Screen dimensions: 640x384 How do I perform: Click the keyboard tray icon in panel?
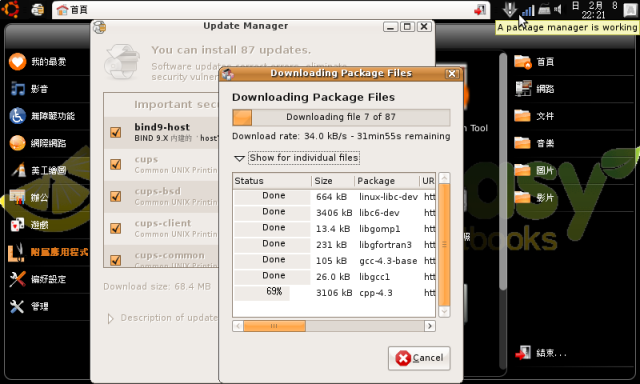click(x=544, y=9)
